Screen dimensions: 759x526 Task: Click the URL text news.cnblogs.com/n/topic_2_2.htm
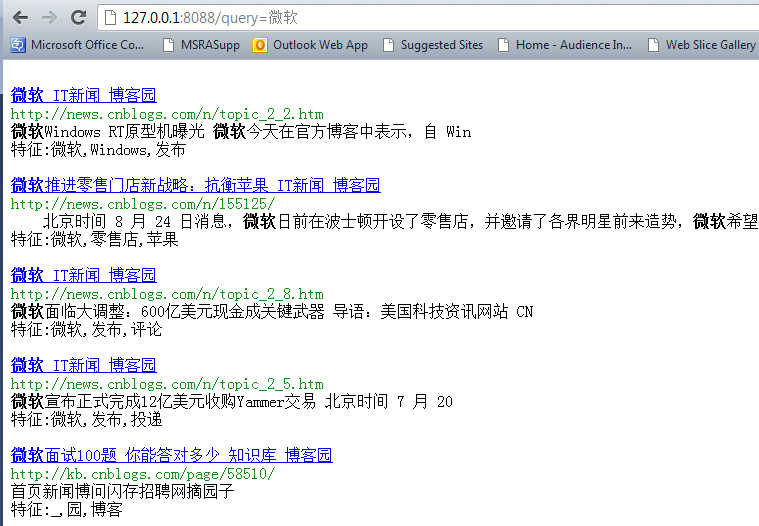point(167,114)
